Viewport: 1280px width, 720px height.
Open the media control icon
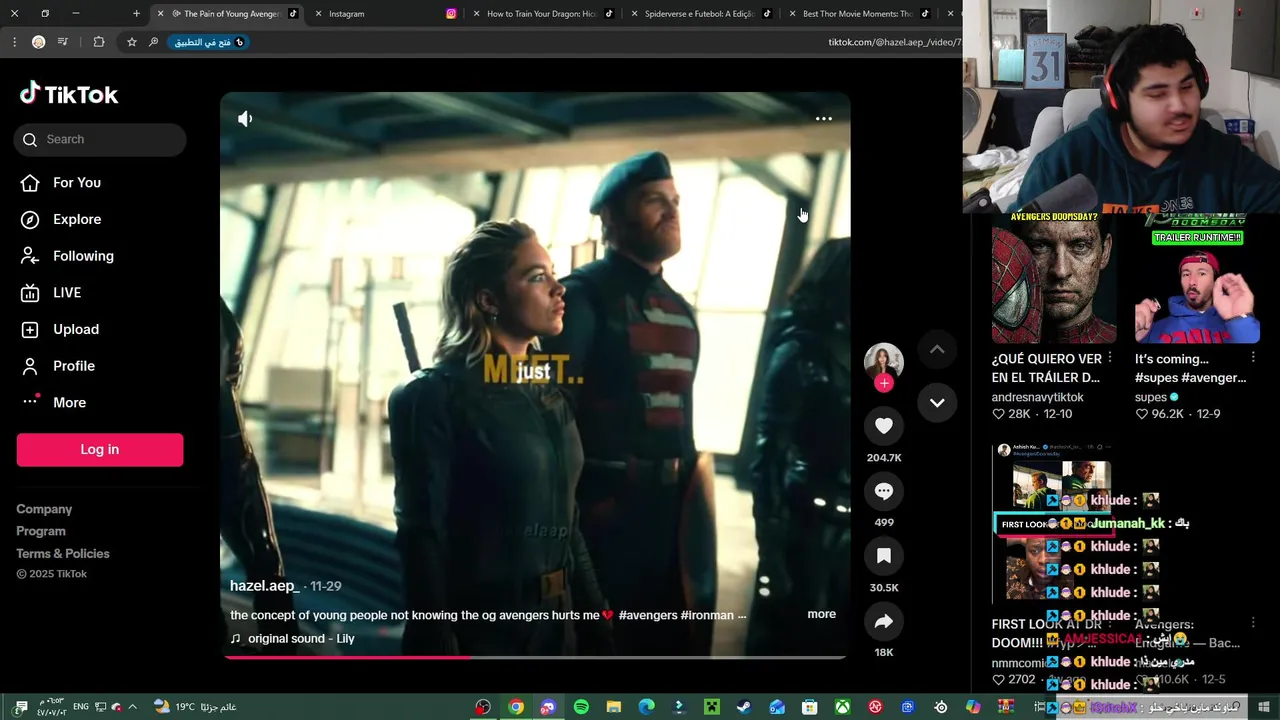coord(63,42)
